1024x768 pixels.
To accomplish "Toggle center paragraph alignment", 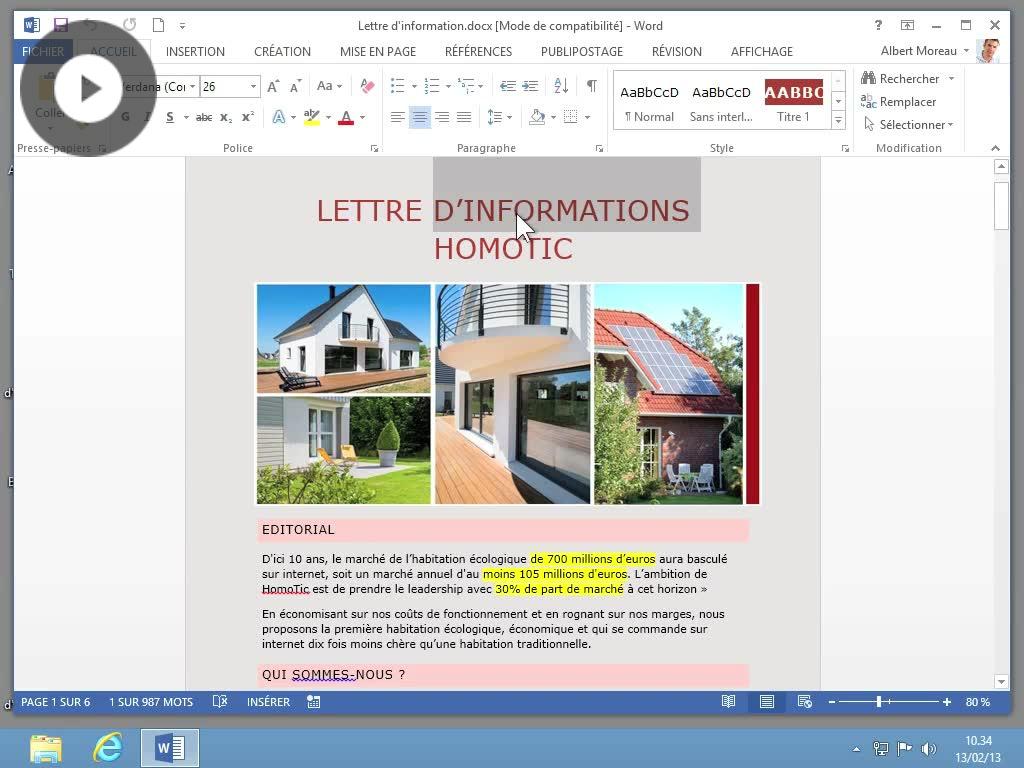I will coord(420,117).
